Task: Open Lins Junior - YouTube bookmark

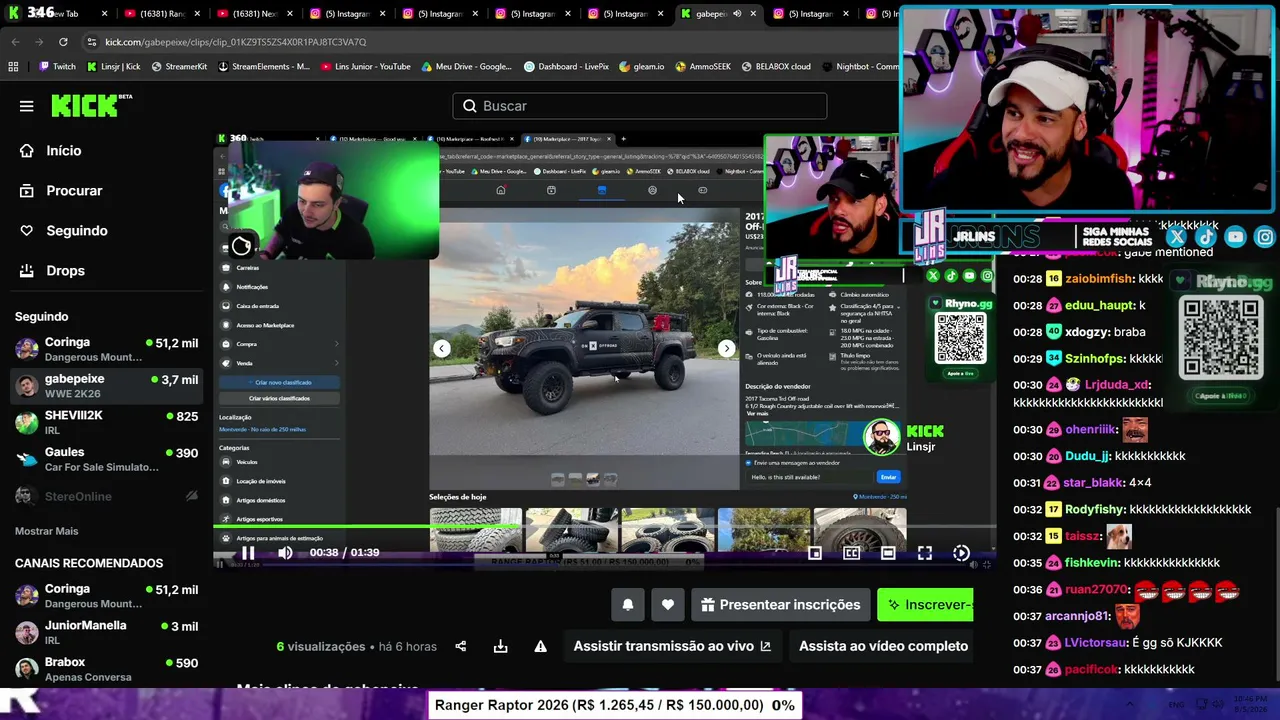Action: [x=366, y=67]
